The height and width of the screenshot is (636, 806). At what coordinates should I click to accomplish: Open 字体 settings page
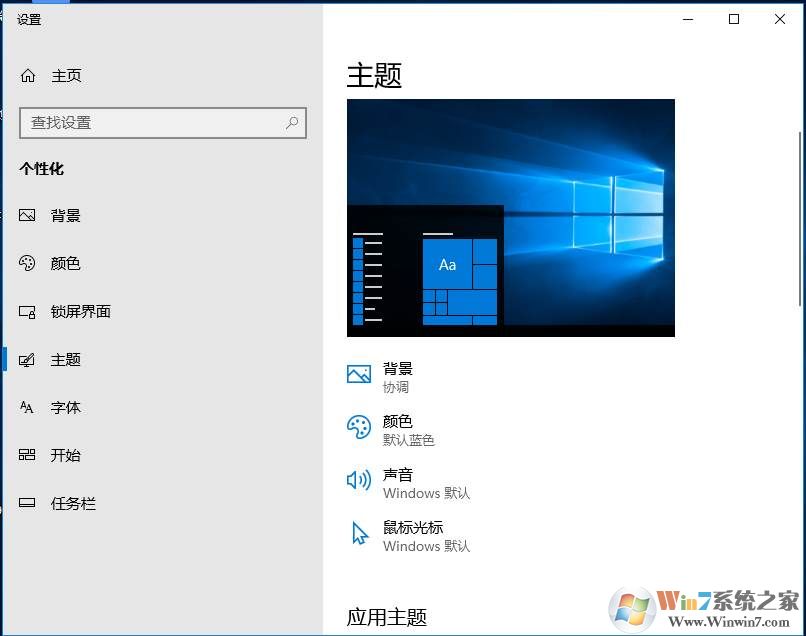click(65, 408)
